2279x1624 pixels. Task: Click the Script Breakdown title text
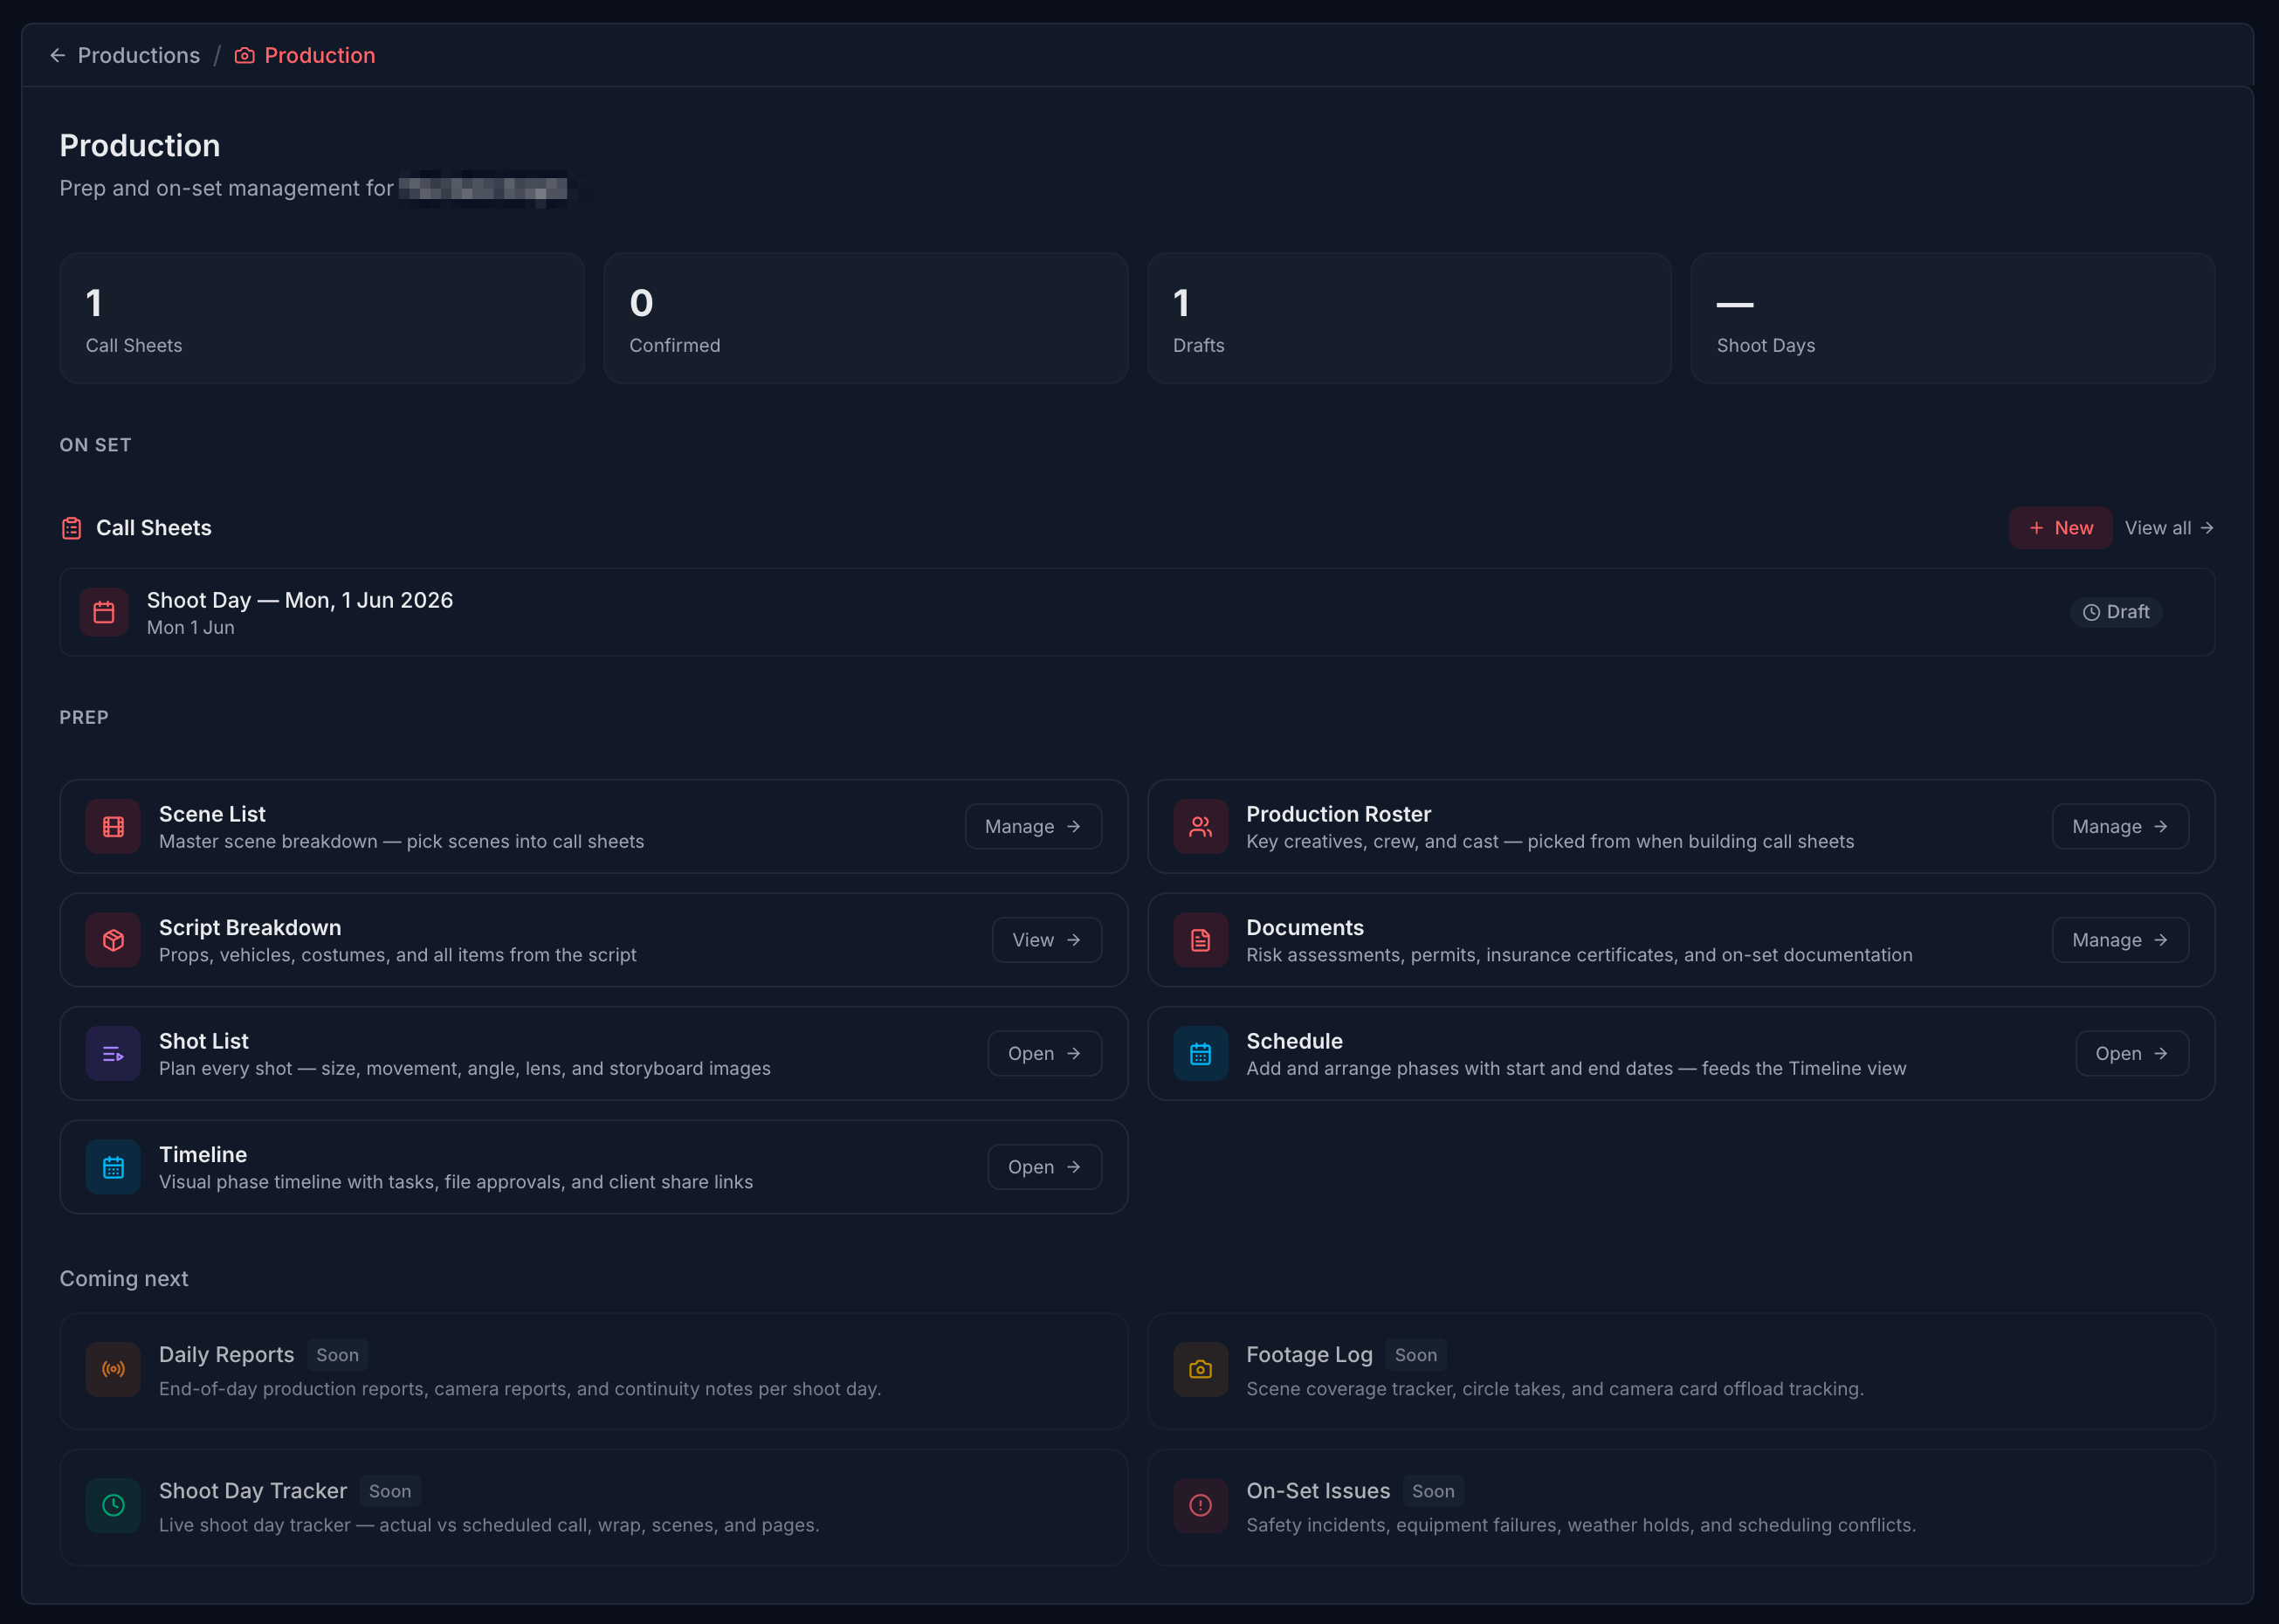pyautogui.click(x=250, y=928)
